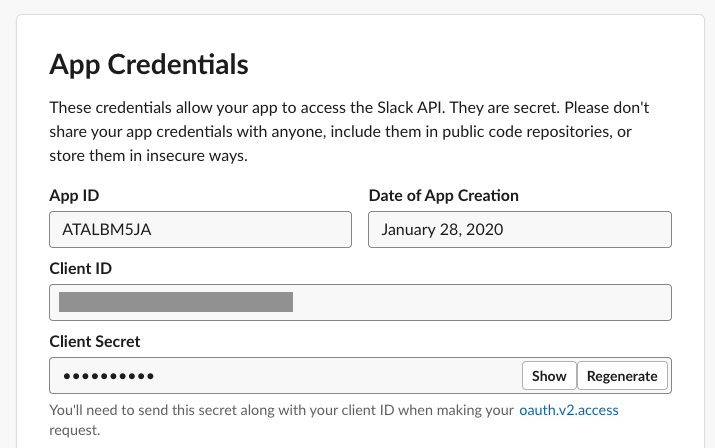Click the "App ID" label

(74, 195)
